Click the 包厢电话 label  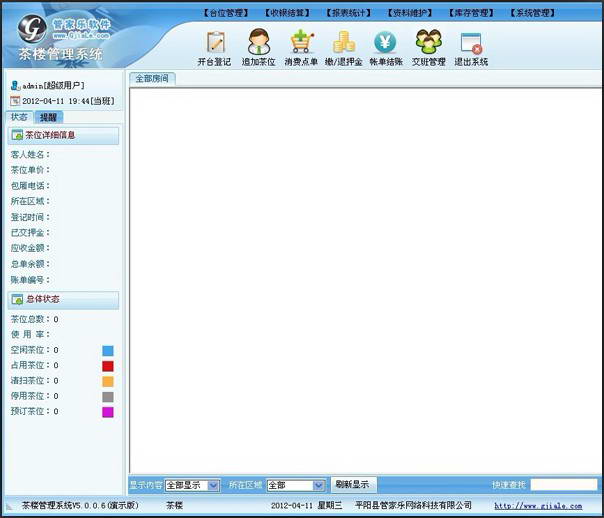tap(30, 186)
